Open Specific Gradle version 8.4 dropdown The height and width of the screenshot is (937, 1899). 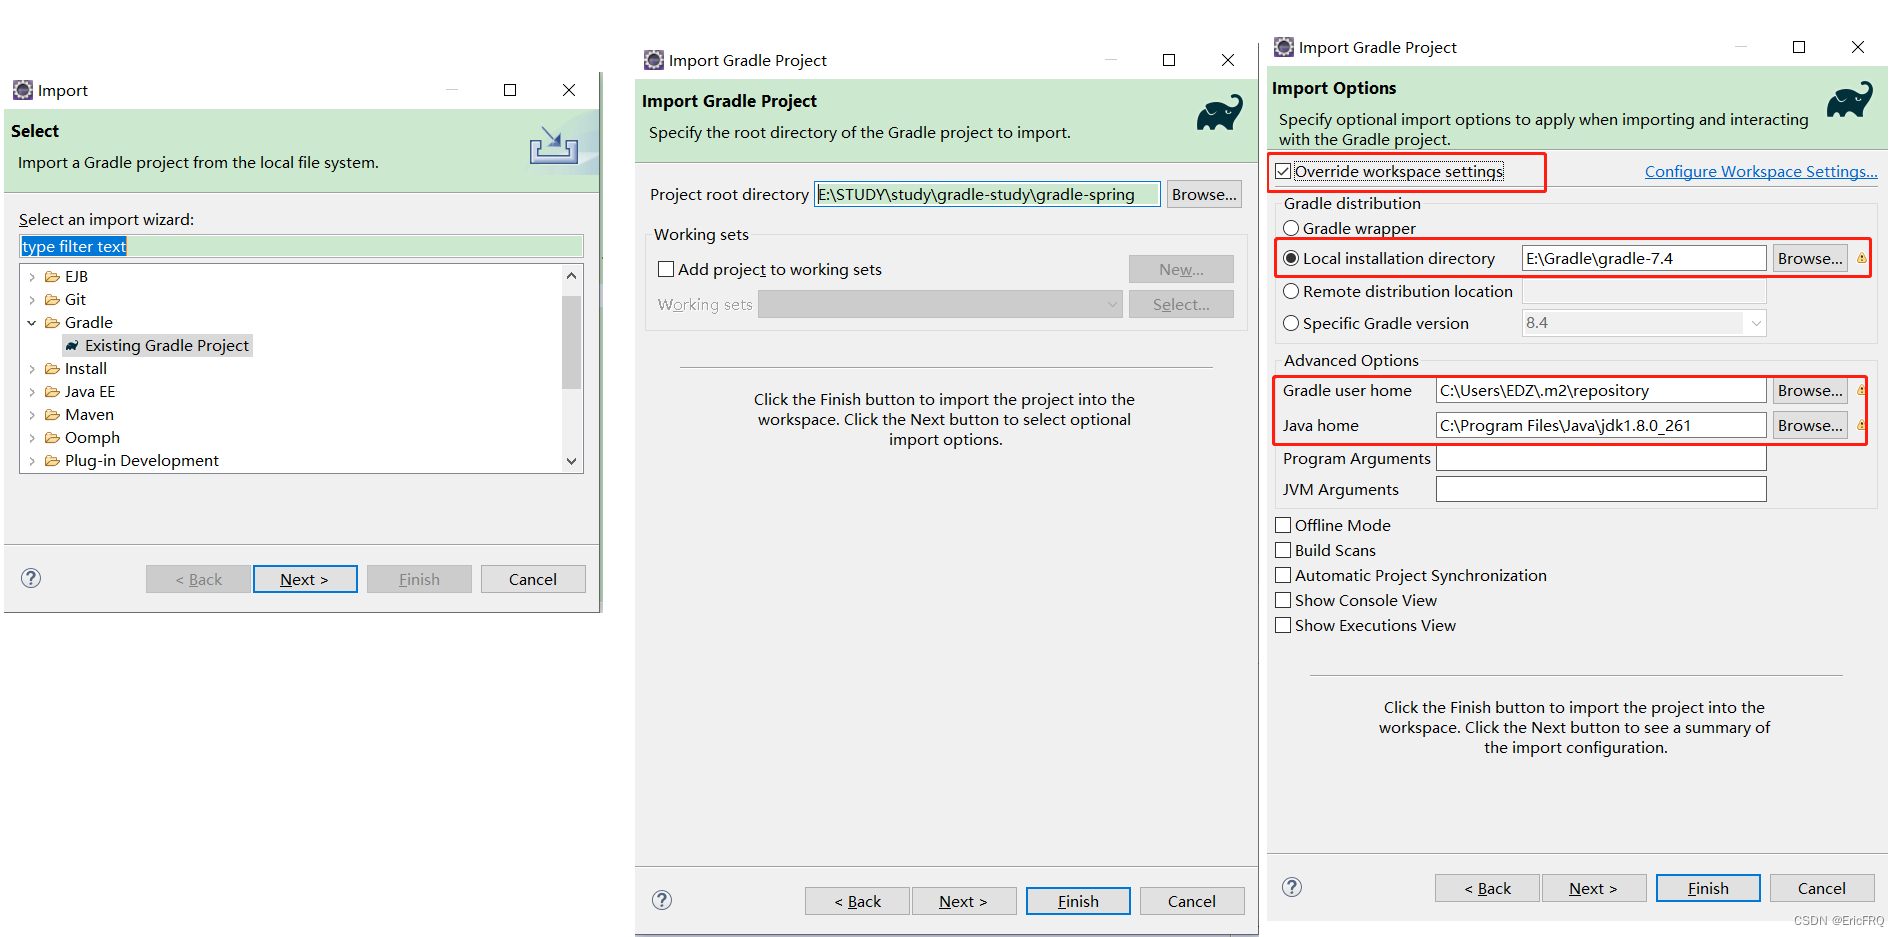pyautogui.click(x=1755, y=323)
